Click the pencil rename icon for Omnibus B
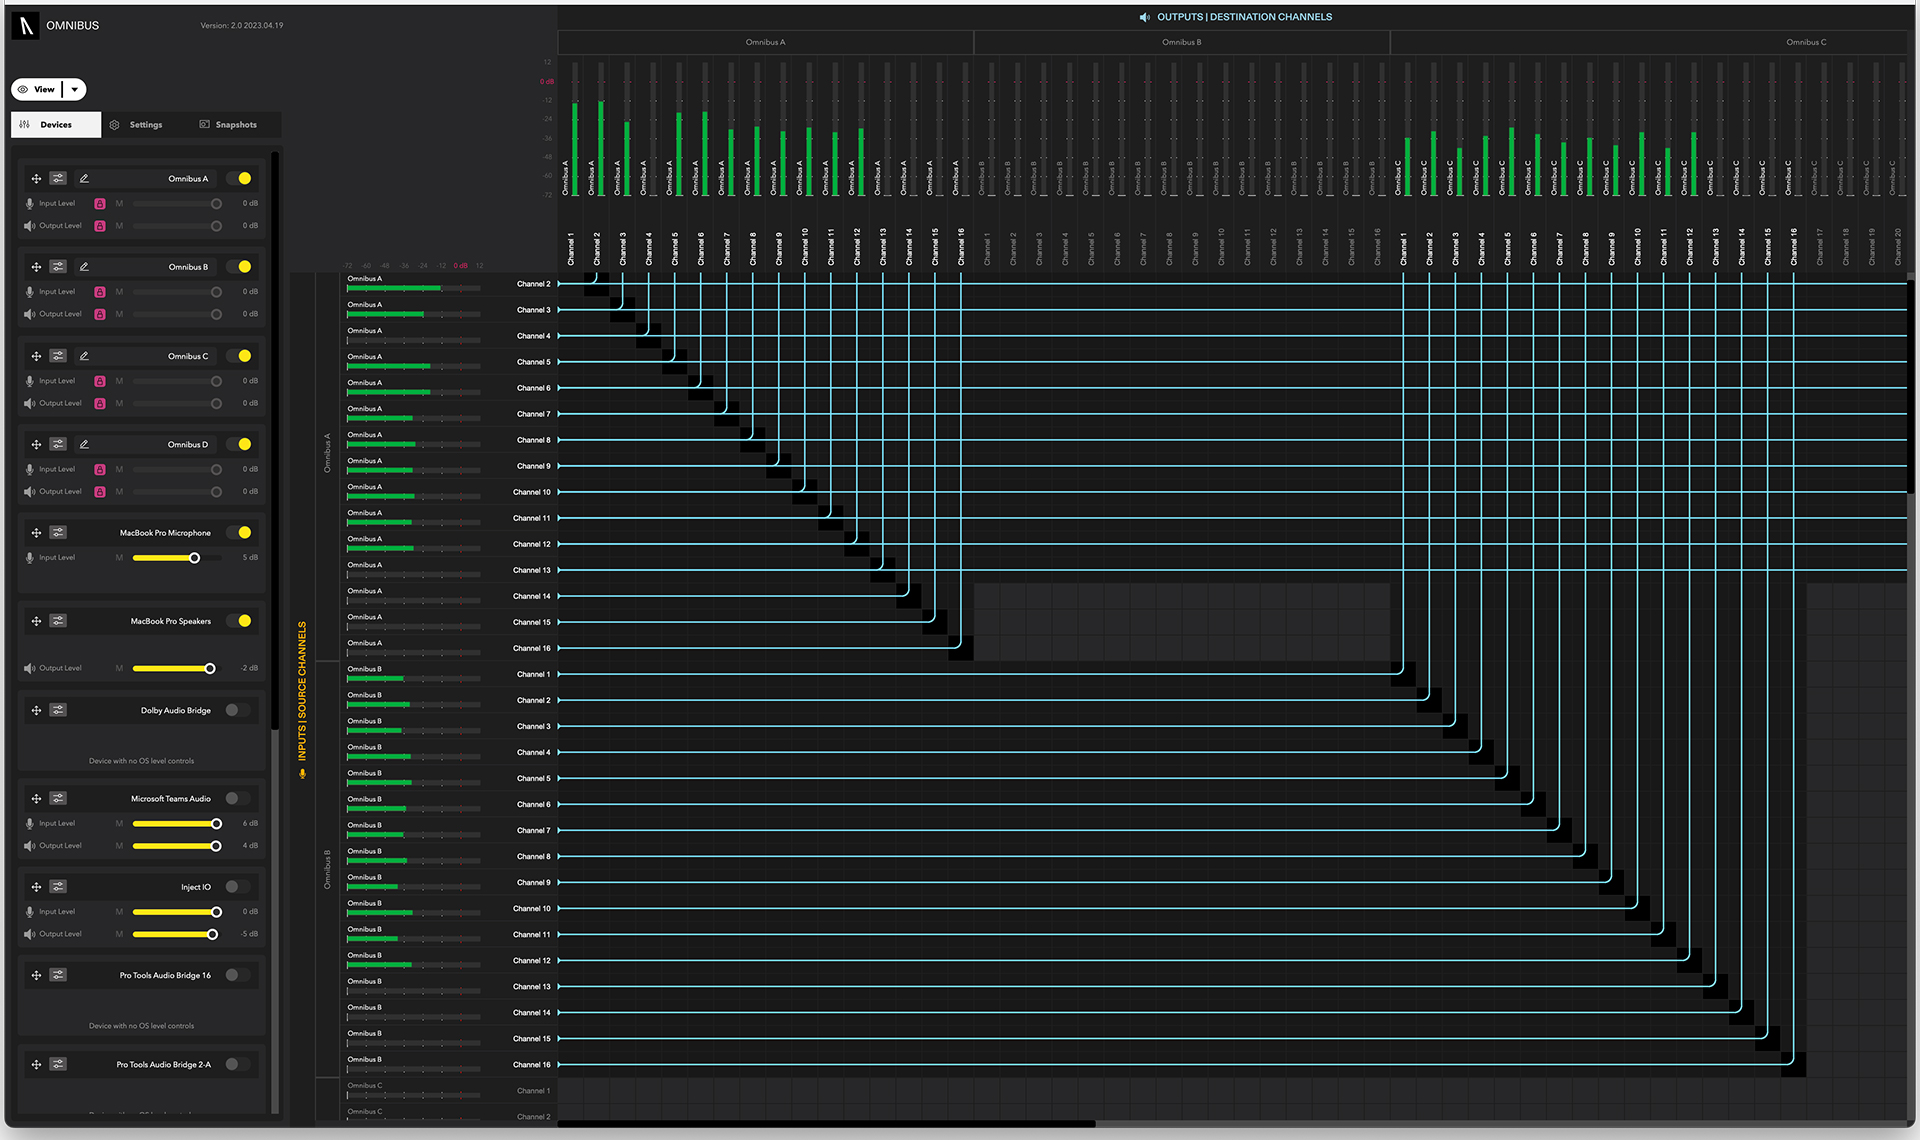1920x1140 pixels. [x=84, y=267]
